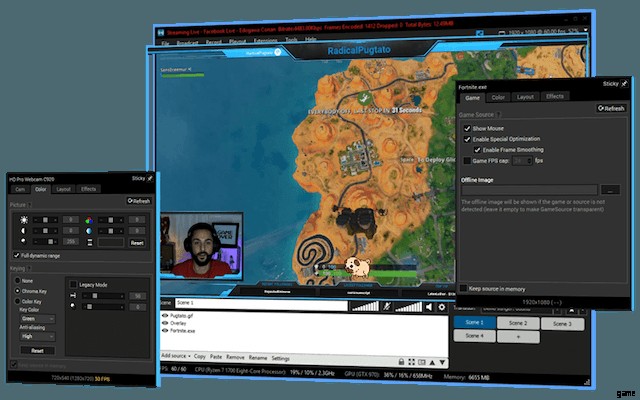Click Refresh button in Fortnite.exe panel
The height and width of the screenshot is (400, 640).
coord(611,108)
